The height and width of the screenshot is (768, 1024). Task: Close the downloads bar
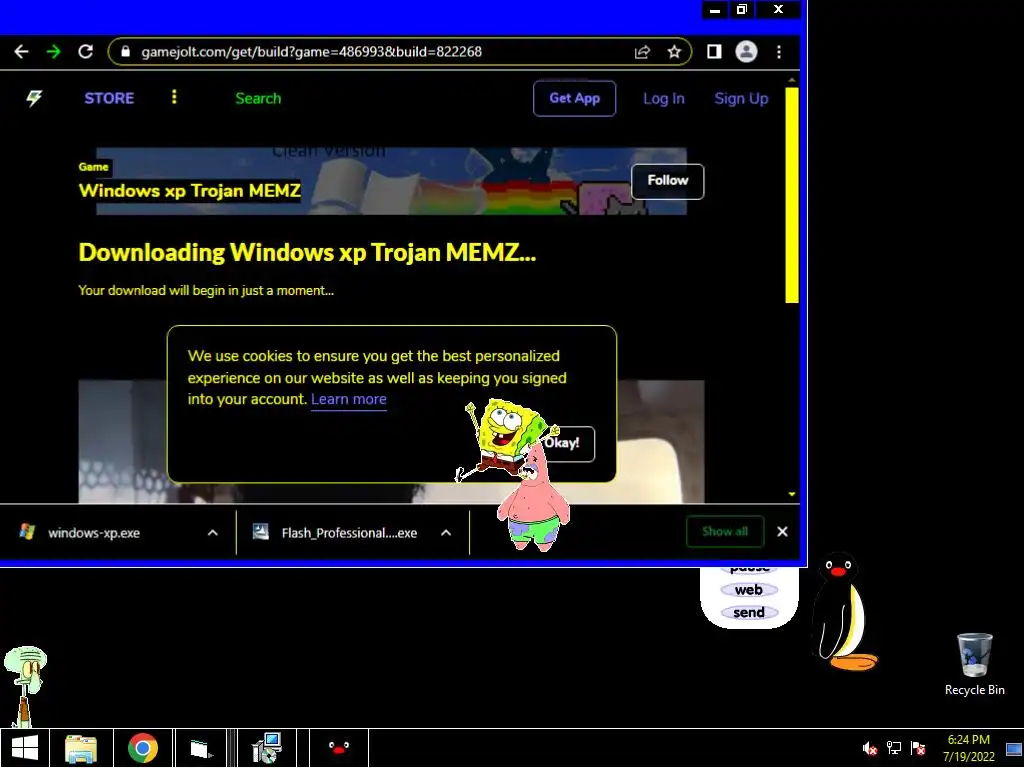tap(782, 532)
